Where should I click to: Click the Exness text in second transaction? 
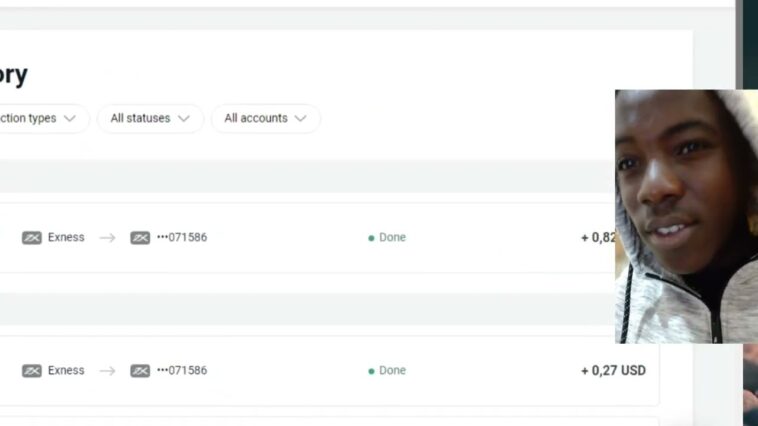(x=66, y=370)
